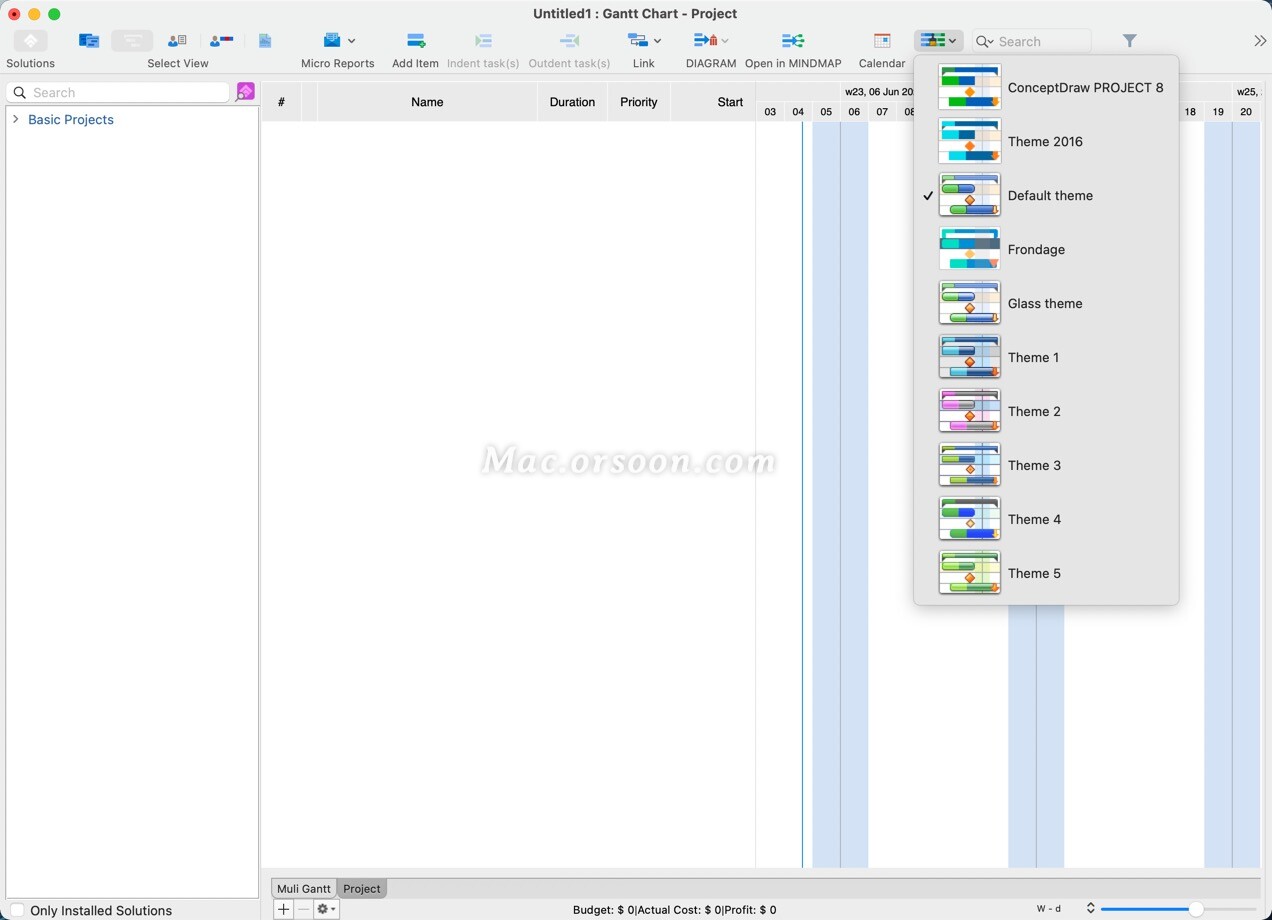Click the W - d timescale stepper arrows
The image size is (1272, 920).
[x=1090, y=909]
